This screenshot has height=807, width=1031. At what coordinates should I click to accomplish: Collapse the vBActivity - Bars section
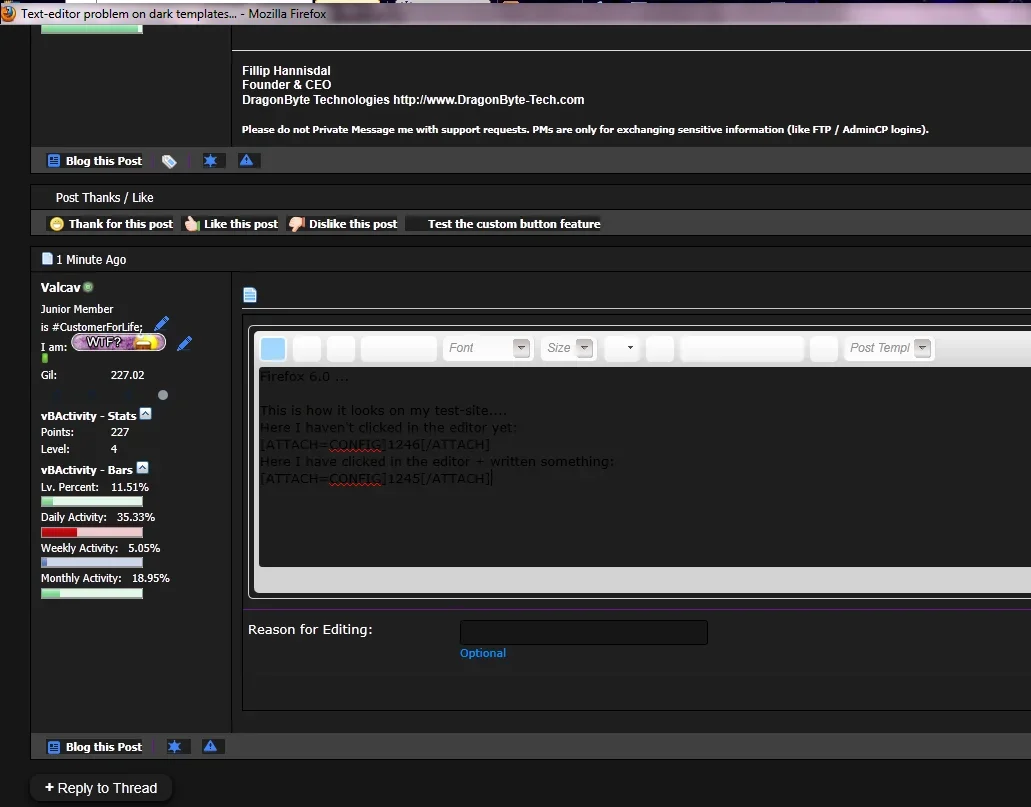click(142, 468)
